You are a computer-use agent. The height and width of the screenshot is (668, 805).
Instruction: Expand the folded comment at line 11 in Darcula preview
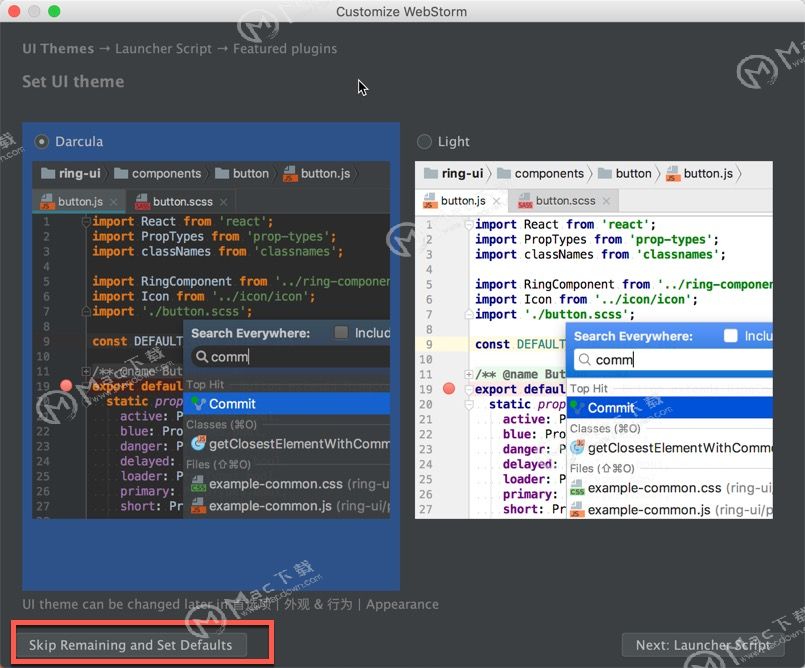point(86,371)
